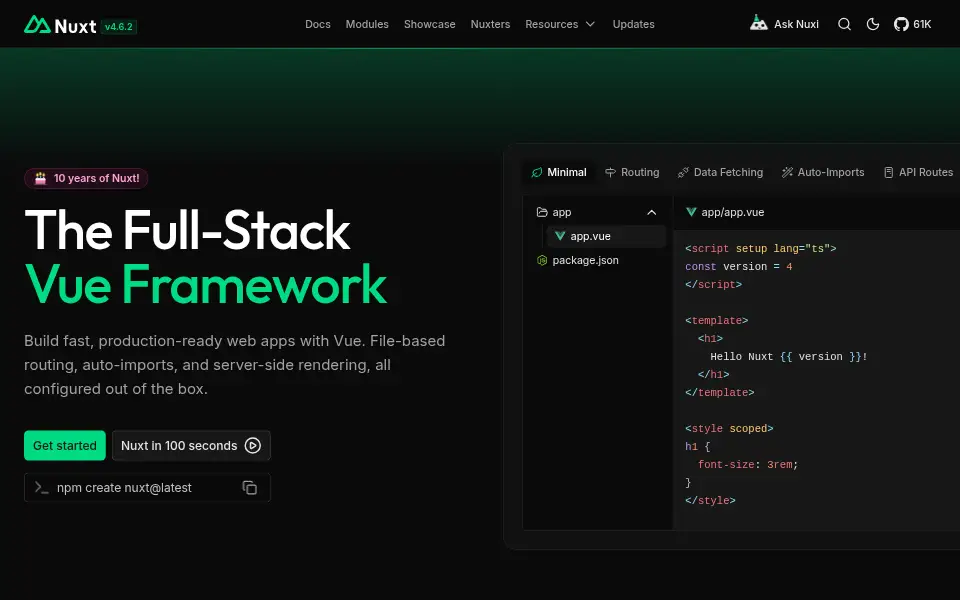The height and width of the screenshot is (600, 960).
Task: Click the play circle icon
Action: [253, 446]
